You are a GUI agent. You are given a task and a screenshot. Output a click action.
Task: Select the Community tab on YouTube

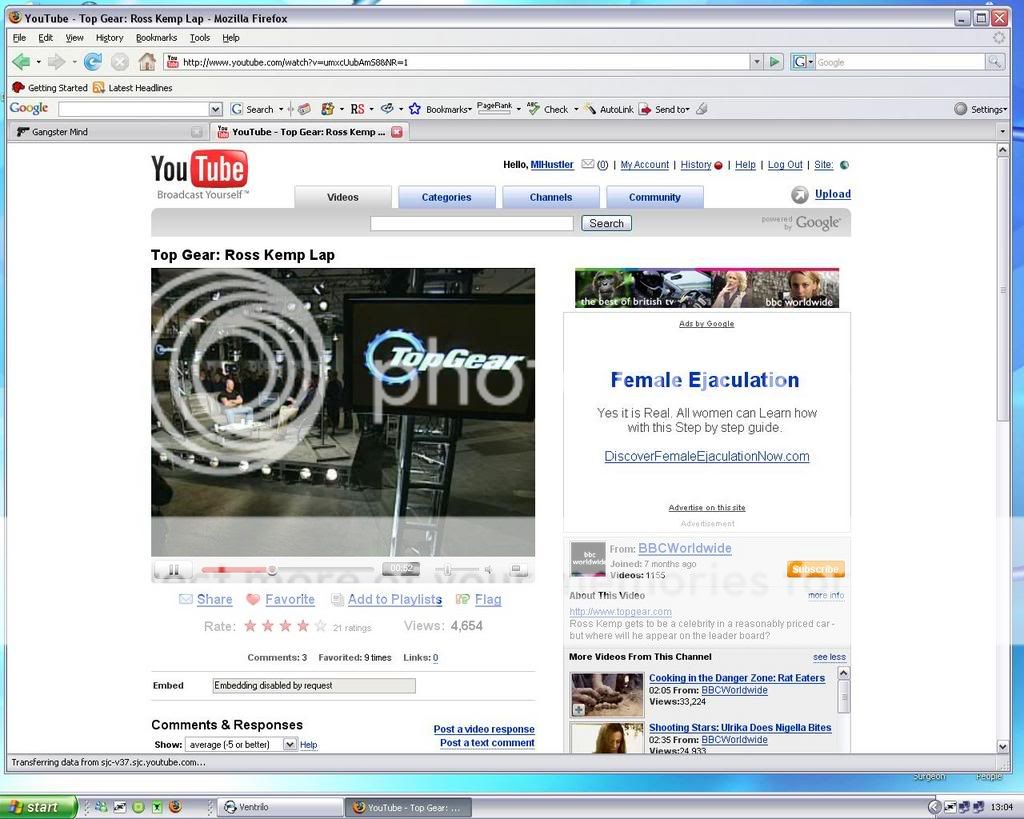(654, 197)
